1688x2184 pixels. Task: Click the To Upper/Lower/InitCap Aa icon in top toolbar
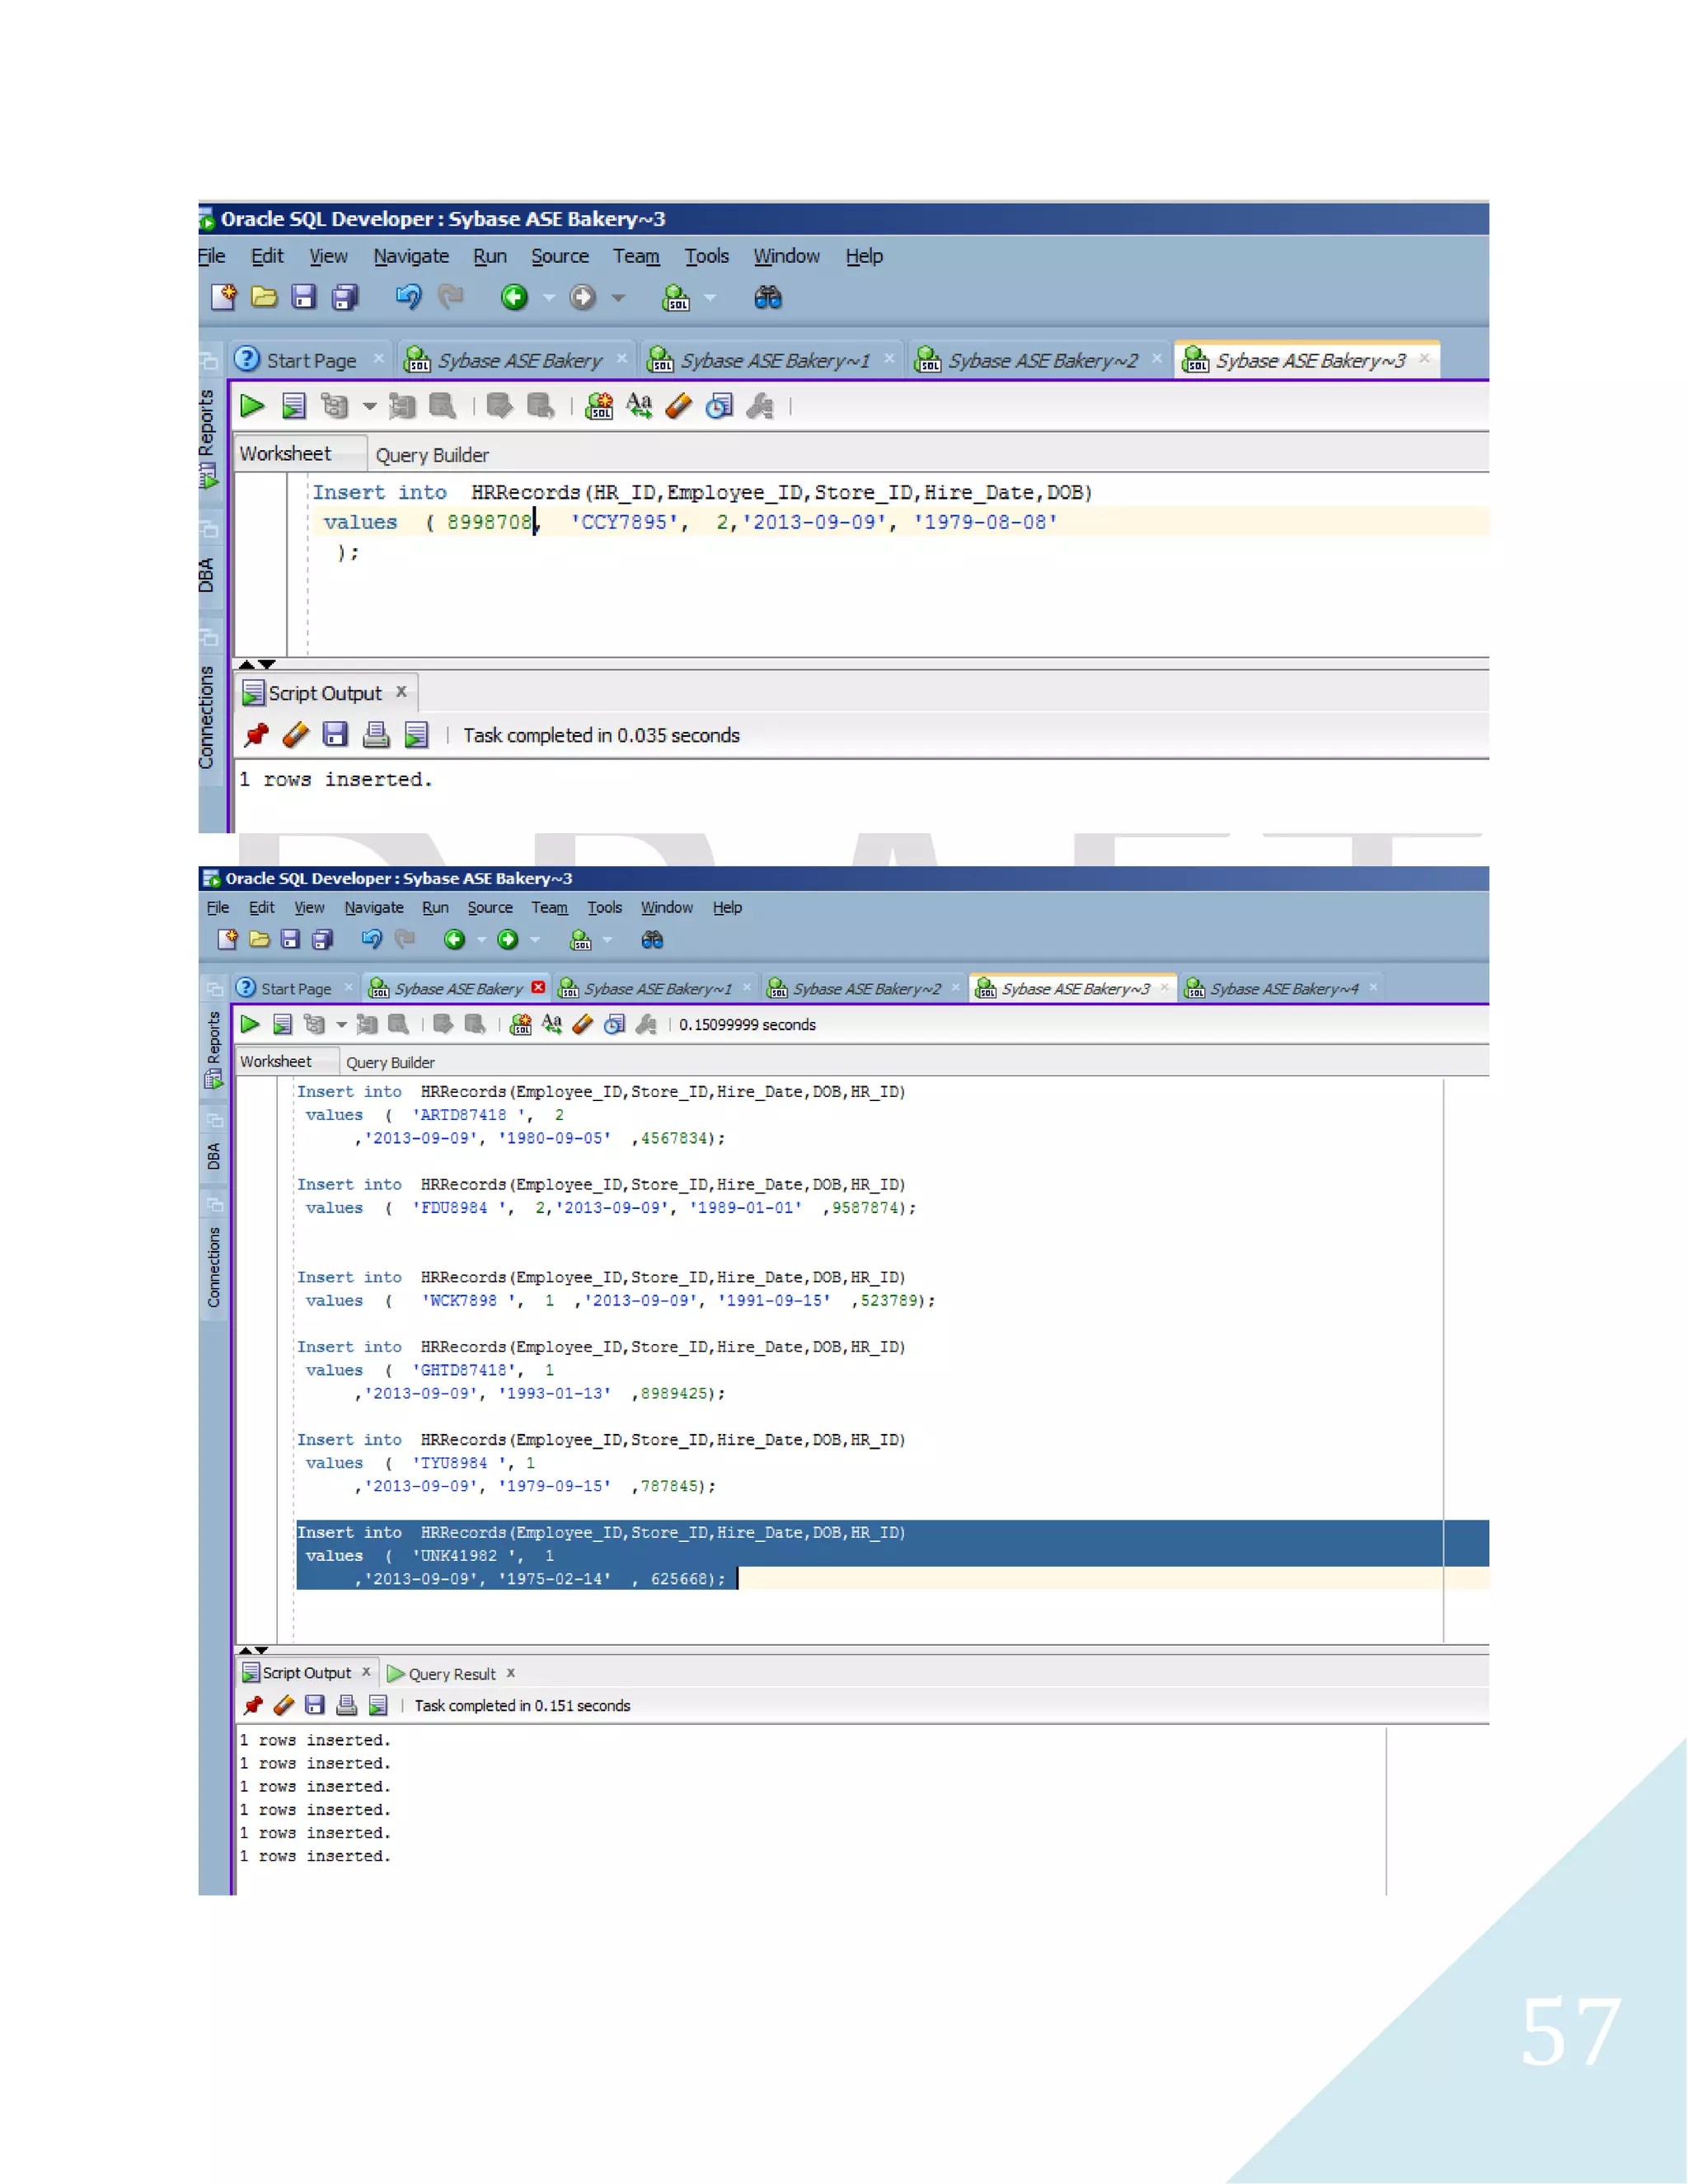[x=639, y=406]
